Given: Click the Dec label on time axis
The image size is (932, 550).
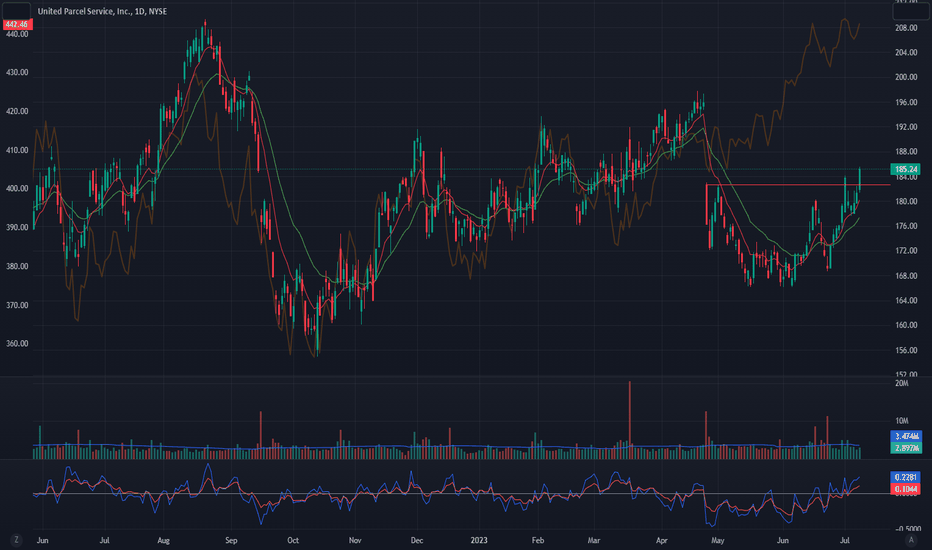Looking at the screenshot, I should pos(417,540).
